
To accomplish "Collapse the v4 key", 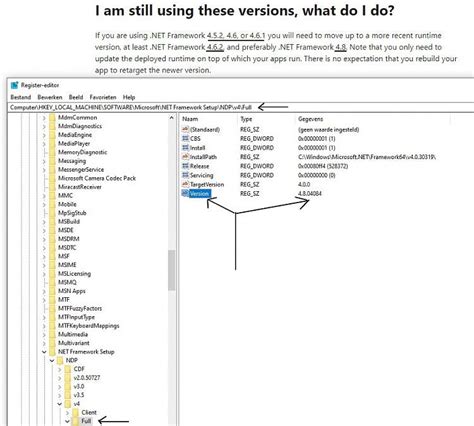I will [x=60, y=404].
